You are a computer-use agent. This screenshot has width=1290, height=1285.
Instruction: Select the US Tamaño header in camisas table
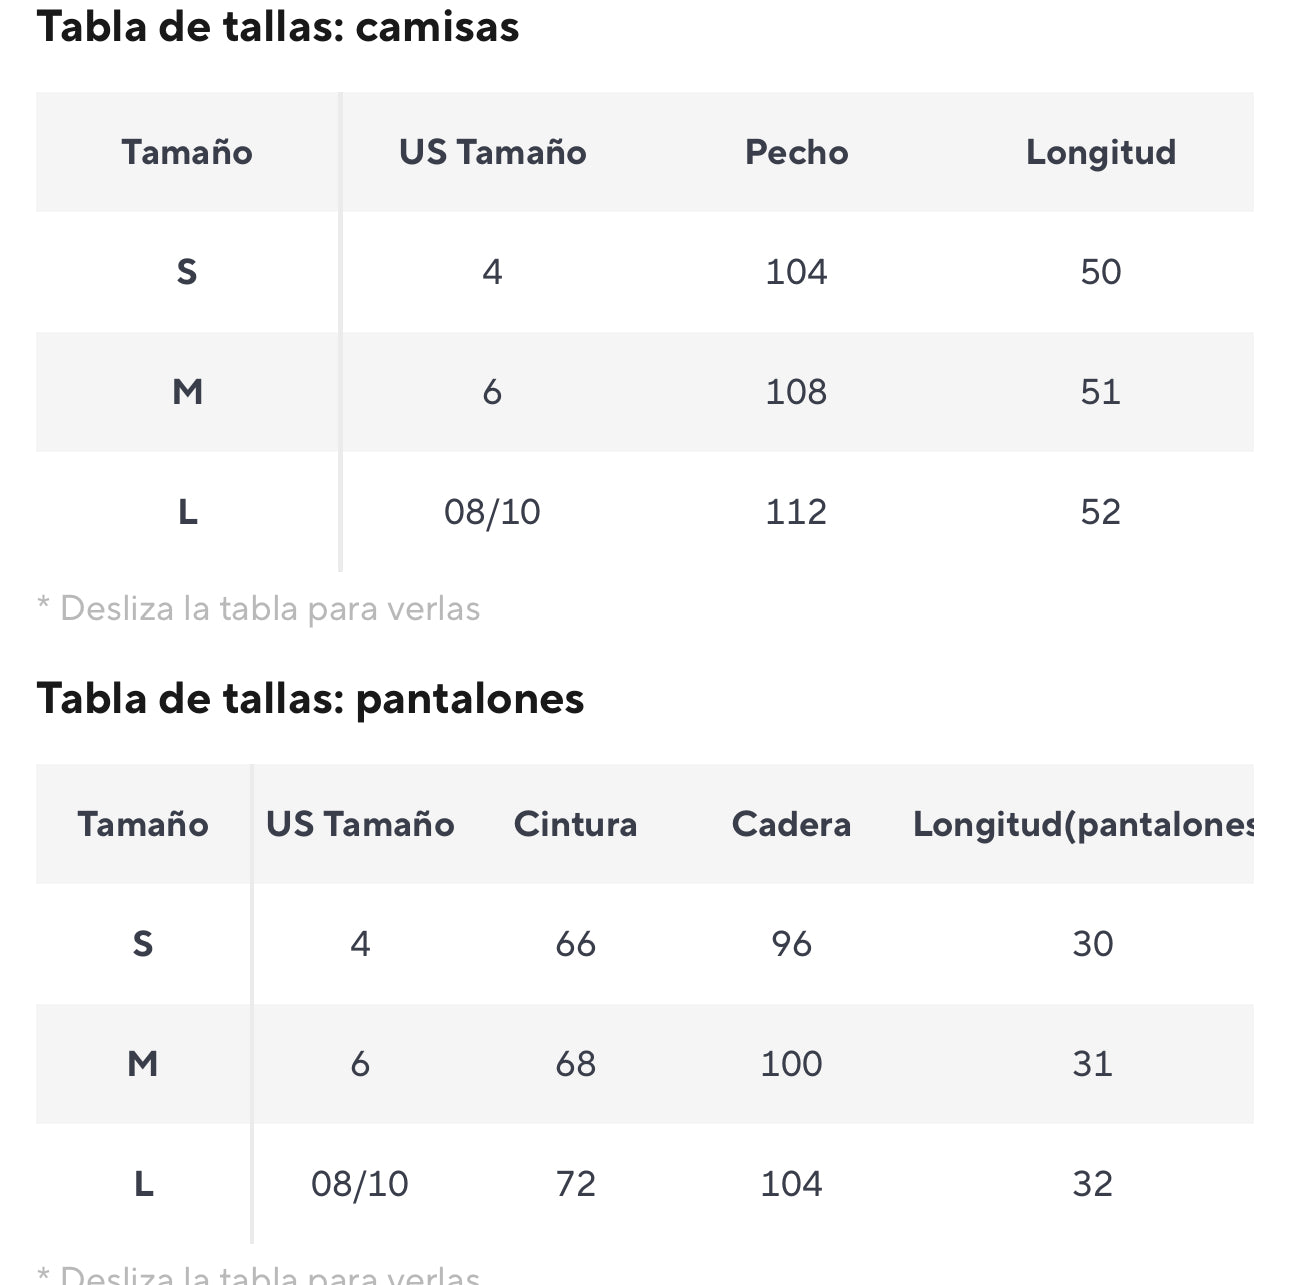tap(492, 152)
